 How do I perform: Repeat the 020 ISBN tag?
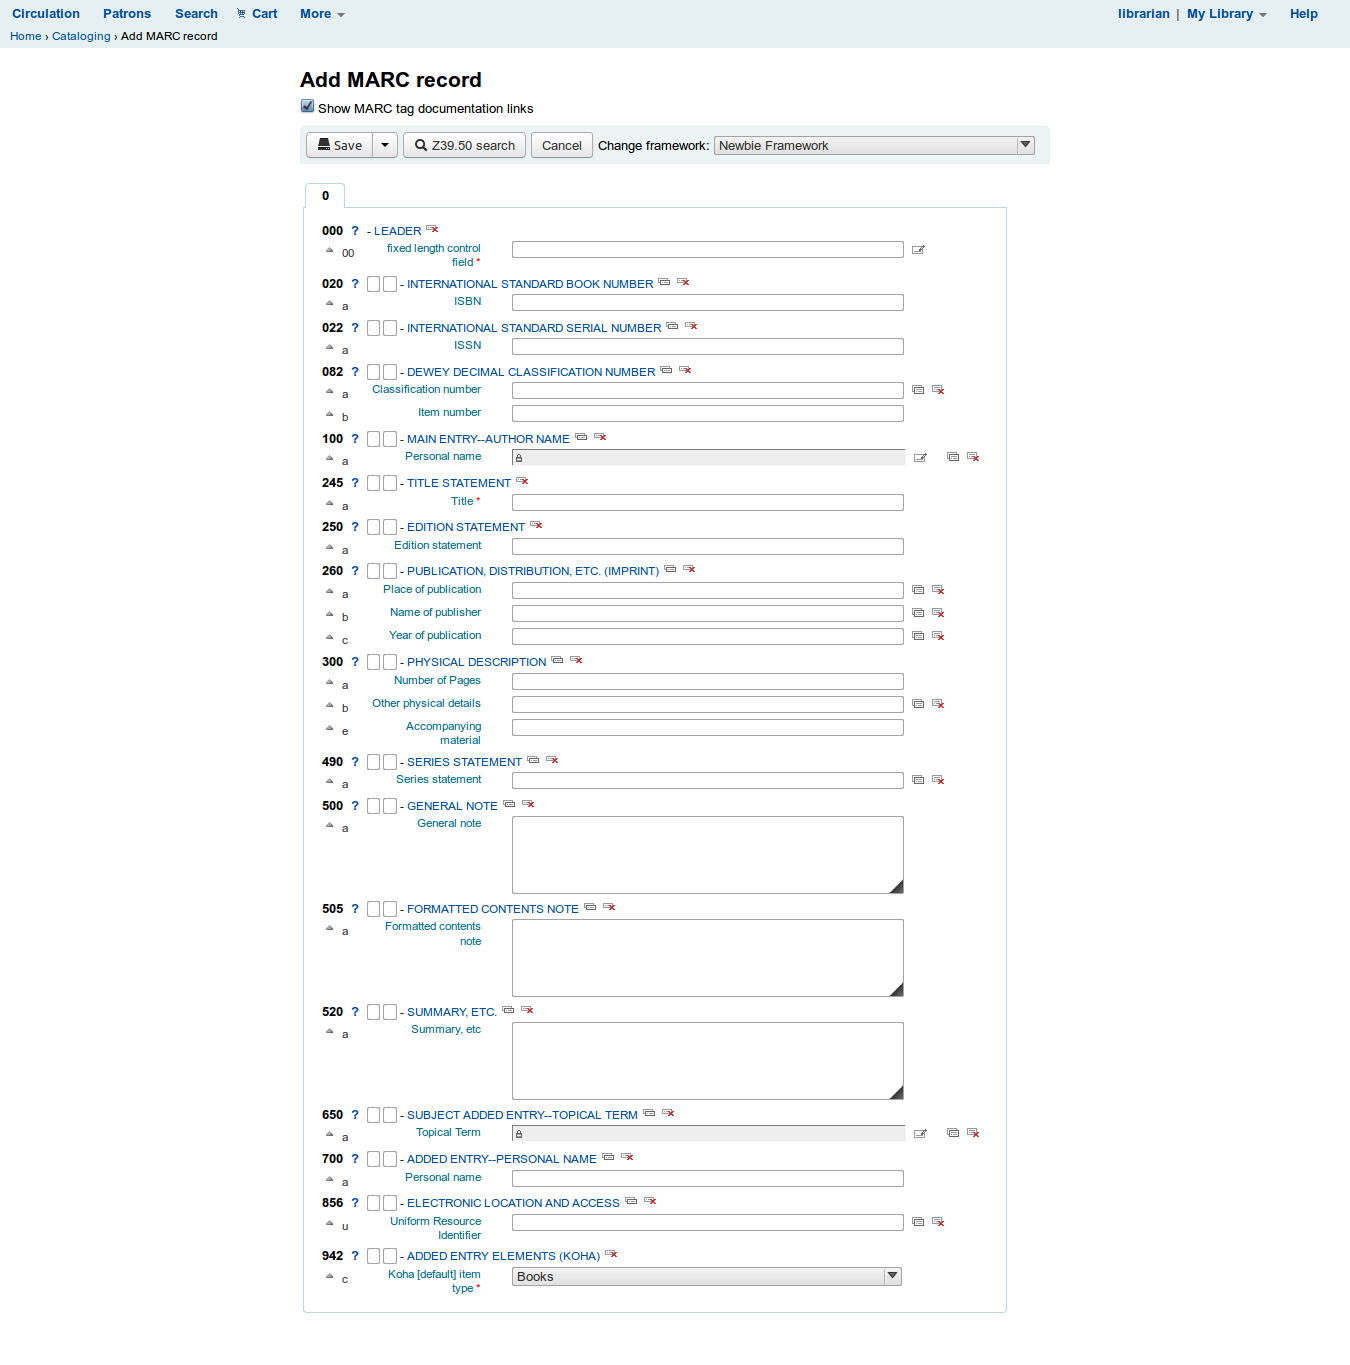664,283
